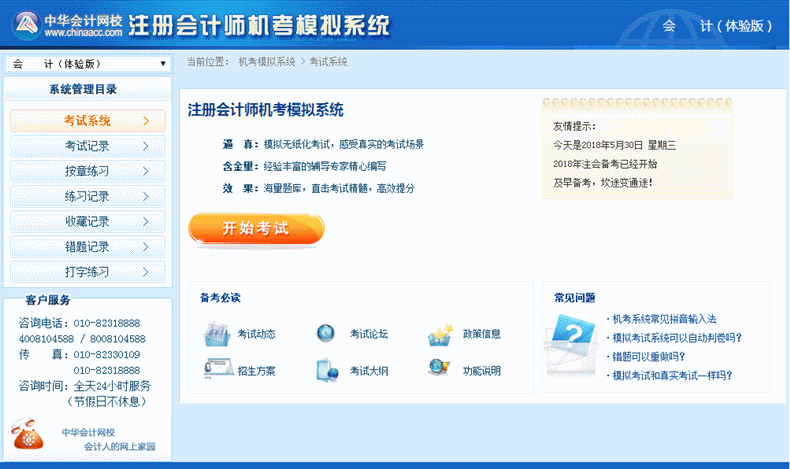Open the 机考系统常见拼音输入法 link

[x=664, y=319]
